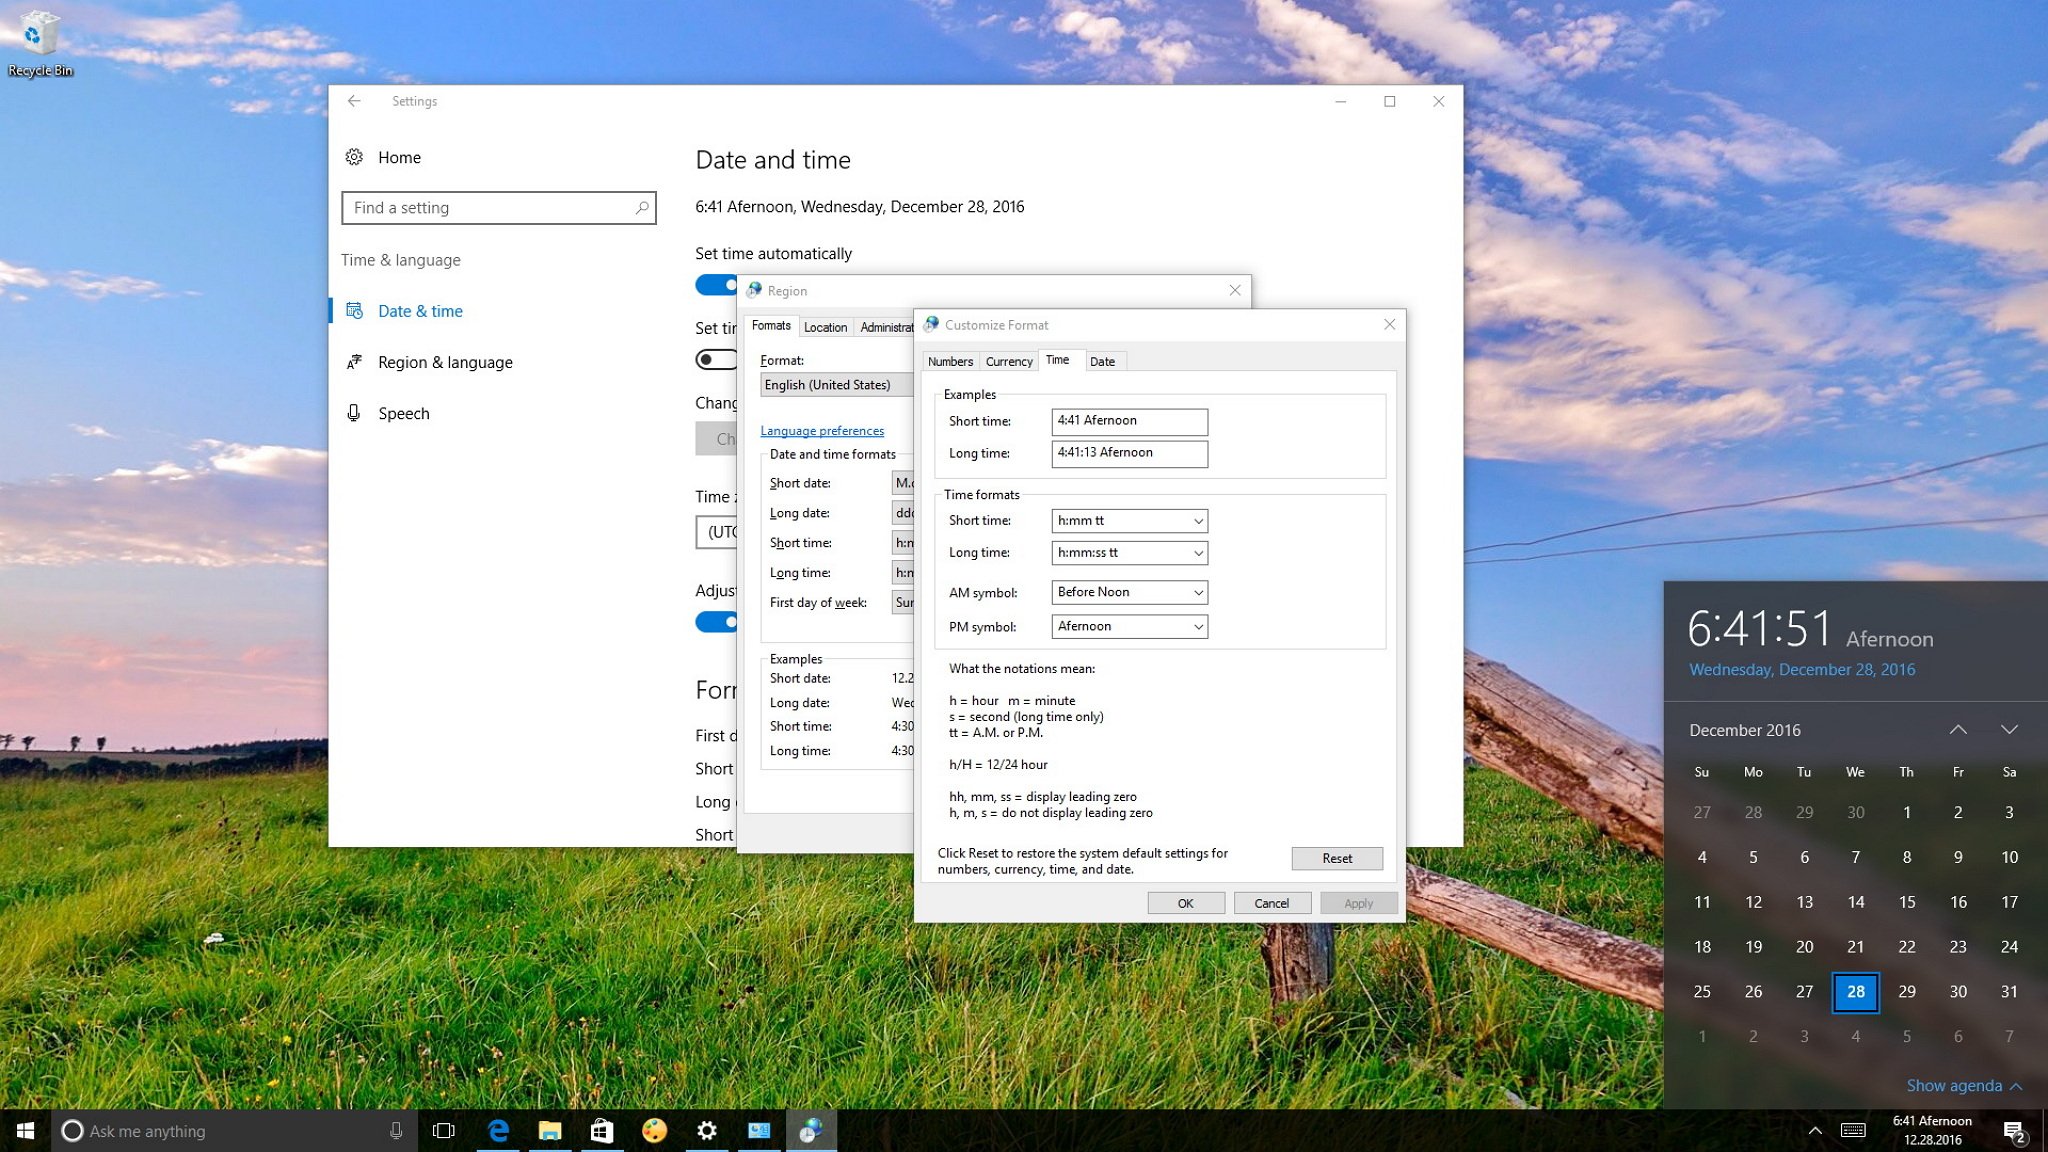The height and width of the screenshot is (1152, 2048).
Task: Expand the Short time format dropdown
Action: coord(1196,520)
